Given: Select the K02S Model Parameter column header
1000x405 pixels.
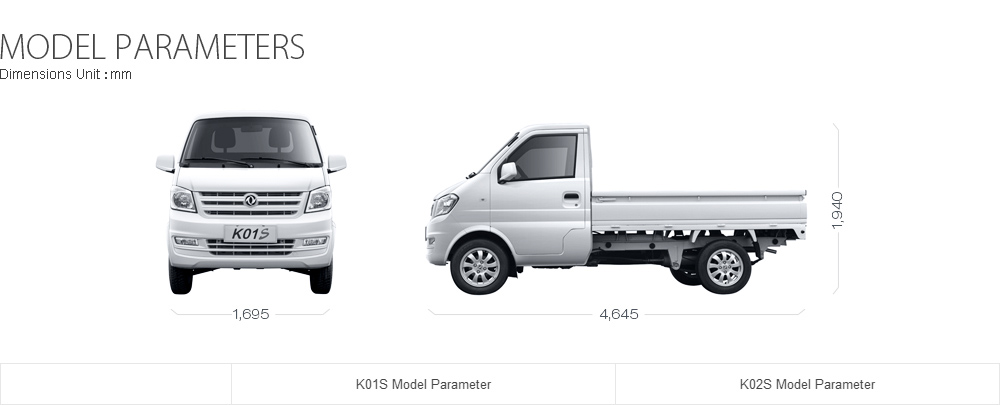Looking at the screenshot, I should pyautogui.click(x=807, y=385).
